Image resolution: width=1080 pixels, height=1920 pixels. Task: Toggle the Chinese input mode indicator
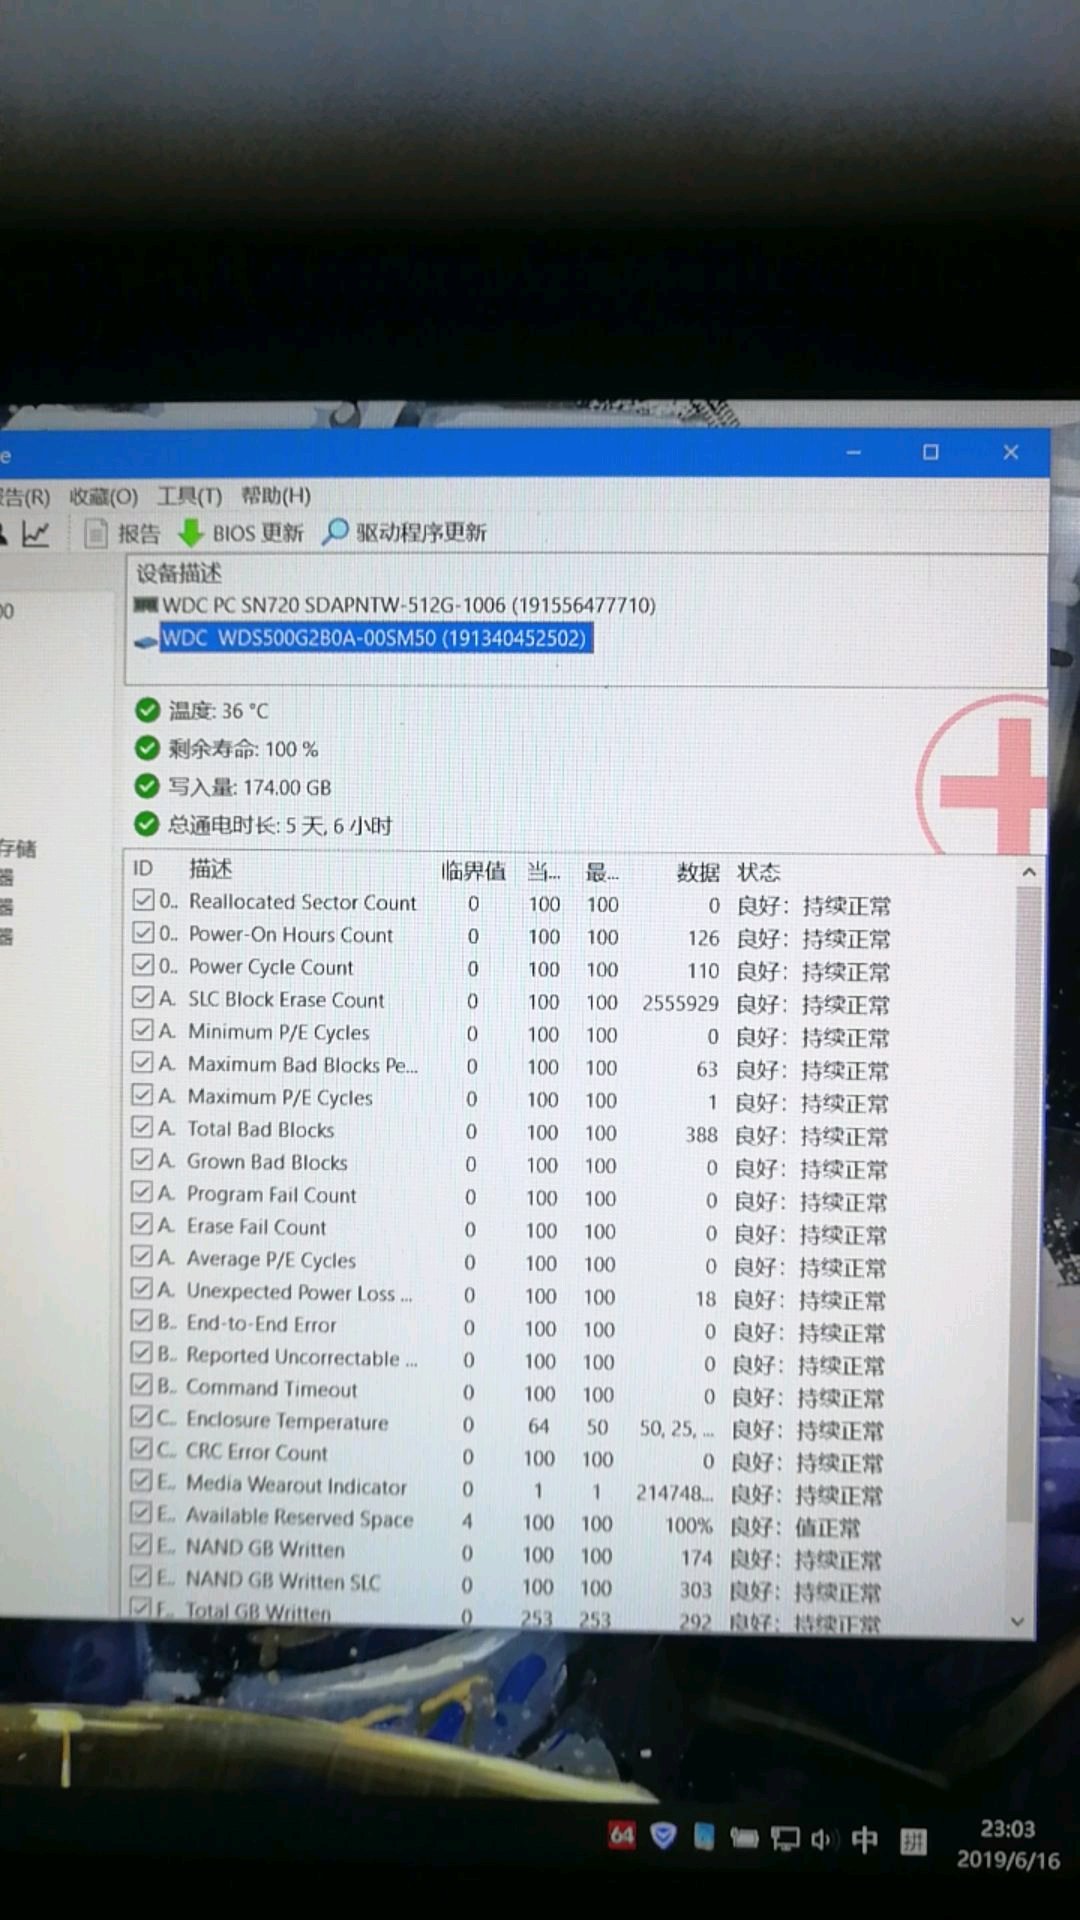[x=864, y=1839]
